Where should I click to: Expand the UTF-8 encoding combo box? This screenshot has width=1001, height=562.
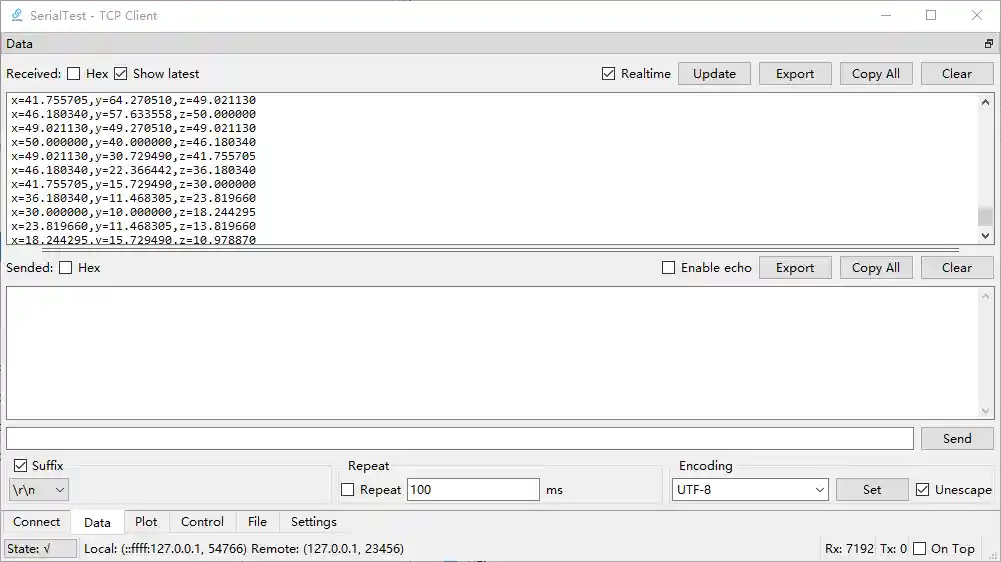[x=750, y=490]
